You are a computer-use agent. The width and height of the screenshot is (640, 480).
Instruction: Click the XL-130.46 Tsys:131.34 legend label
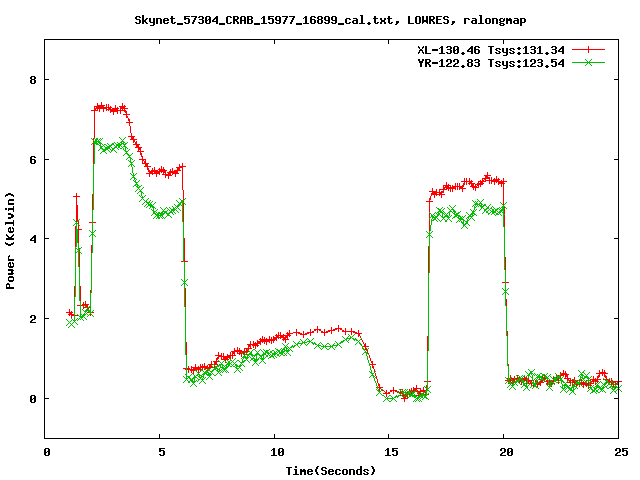(x=491, y=50)
